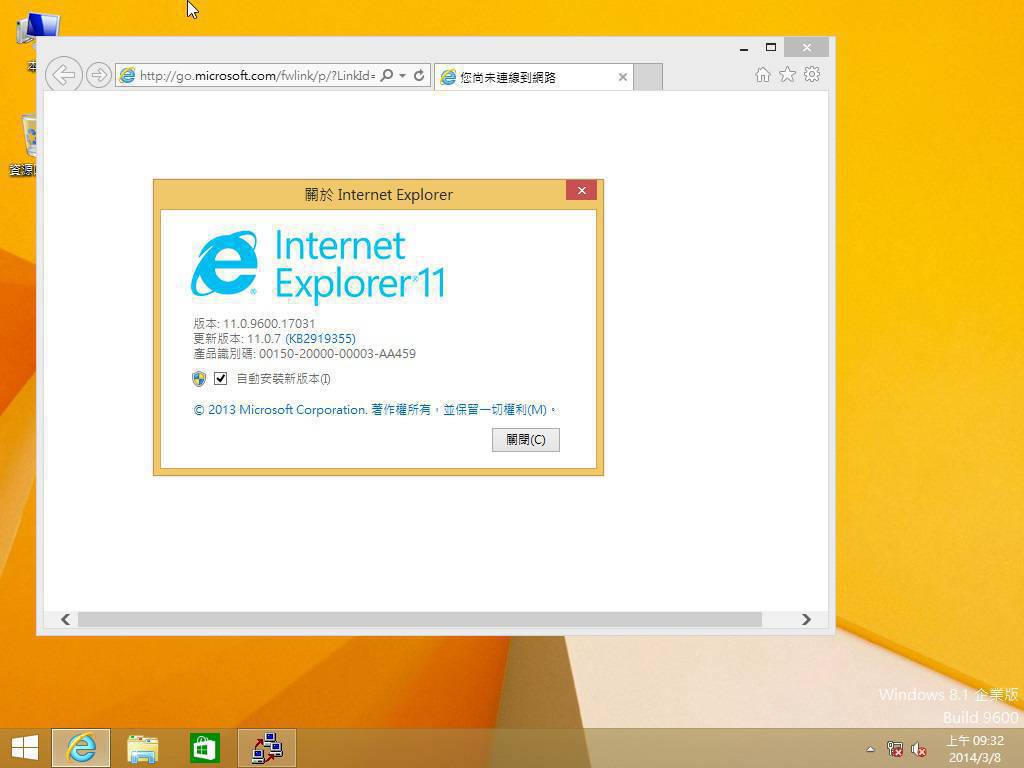This screenshot has height=768, width=1024.
Task: Open a new blank tab
Action: 648,77
